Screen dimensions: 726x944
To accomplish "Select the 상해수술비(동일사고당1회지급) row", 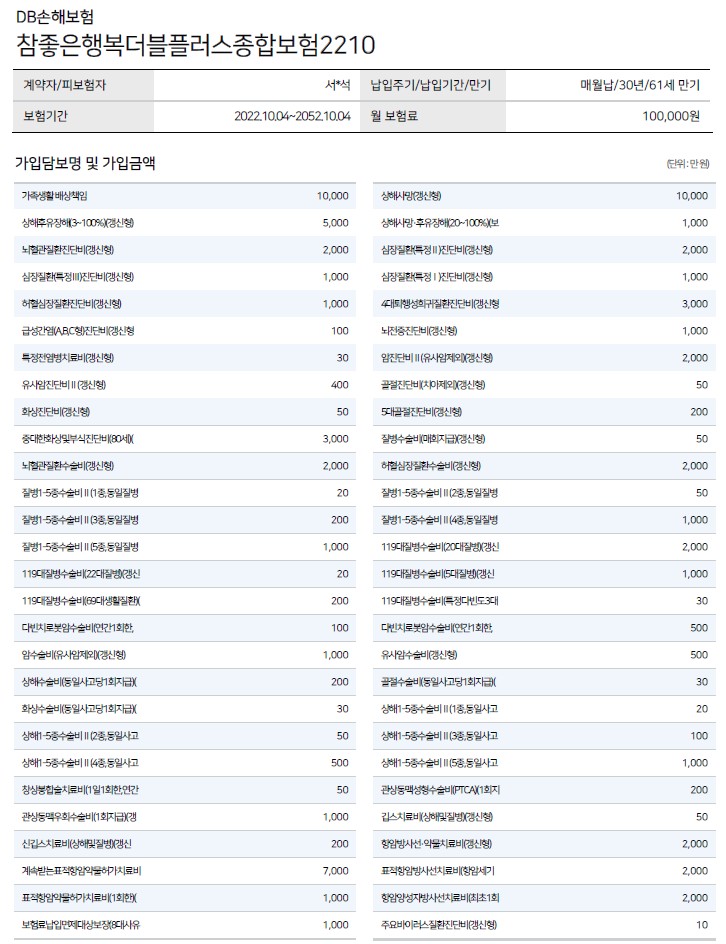I will pyautogui.click(x=185, y=682).
